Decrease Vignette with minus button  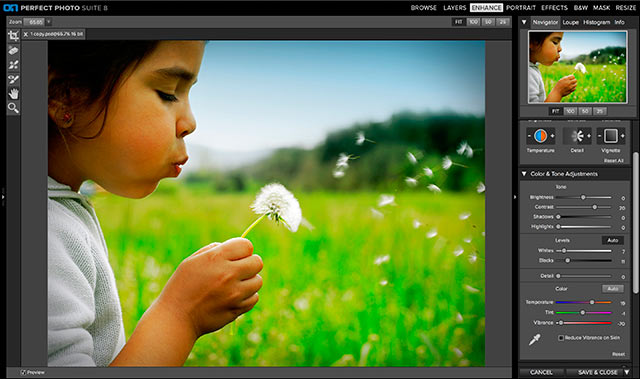click(600, 136)
